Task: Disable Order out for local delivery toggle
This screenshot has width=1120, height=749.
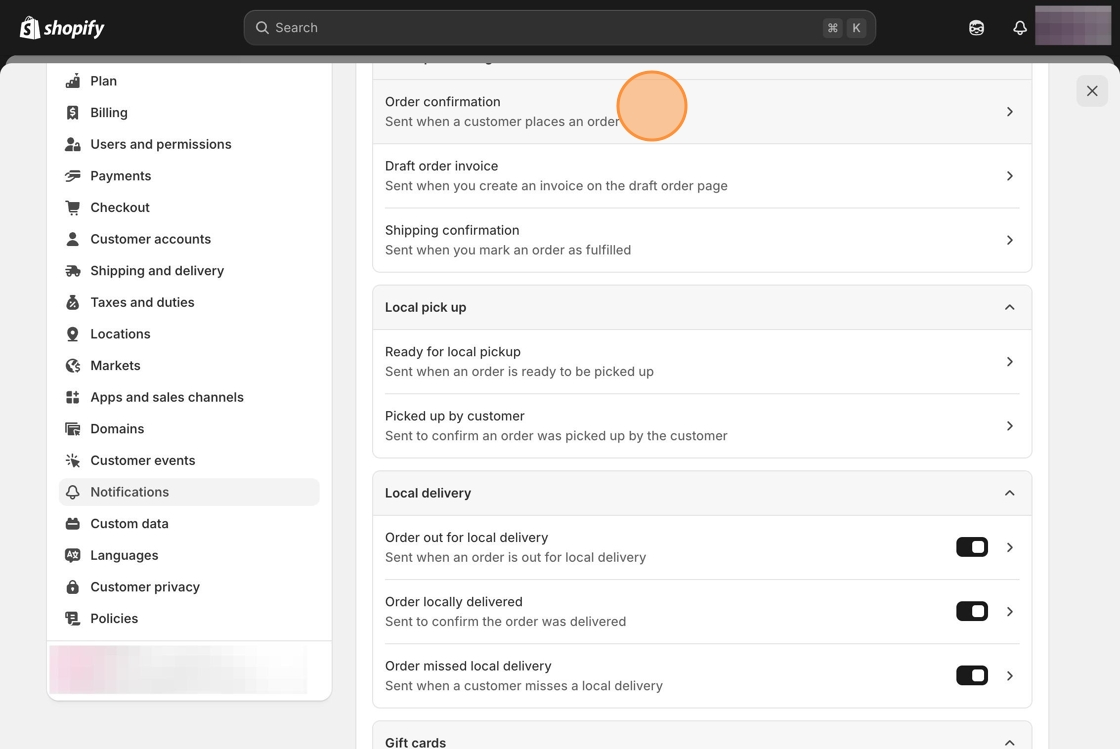Action: 971,547
